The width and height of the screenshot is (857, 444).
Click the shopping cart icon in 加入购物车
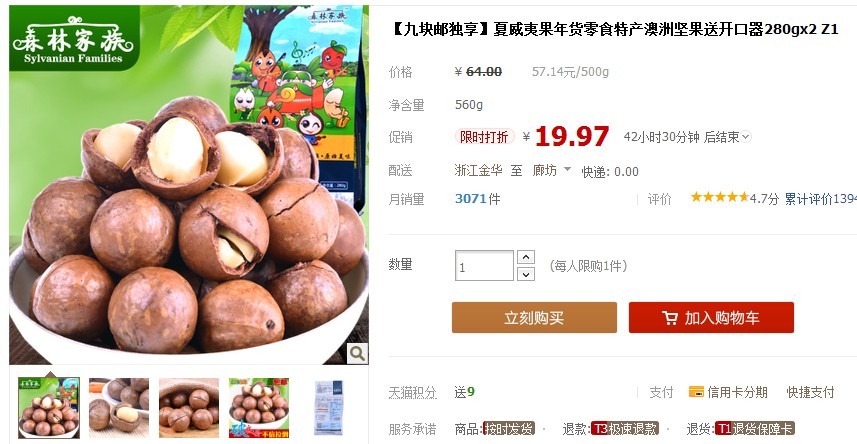670,318
